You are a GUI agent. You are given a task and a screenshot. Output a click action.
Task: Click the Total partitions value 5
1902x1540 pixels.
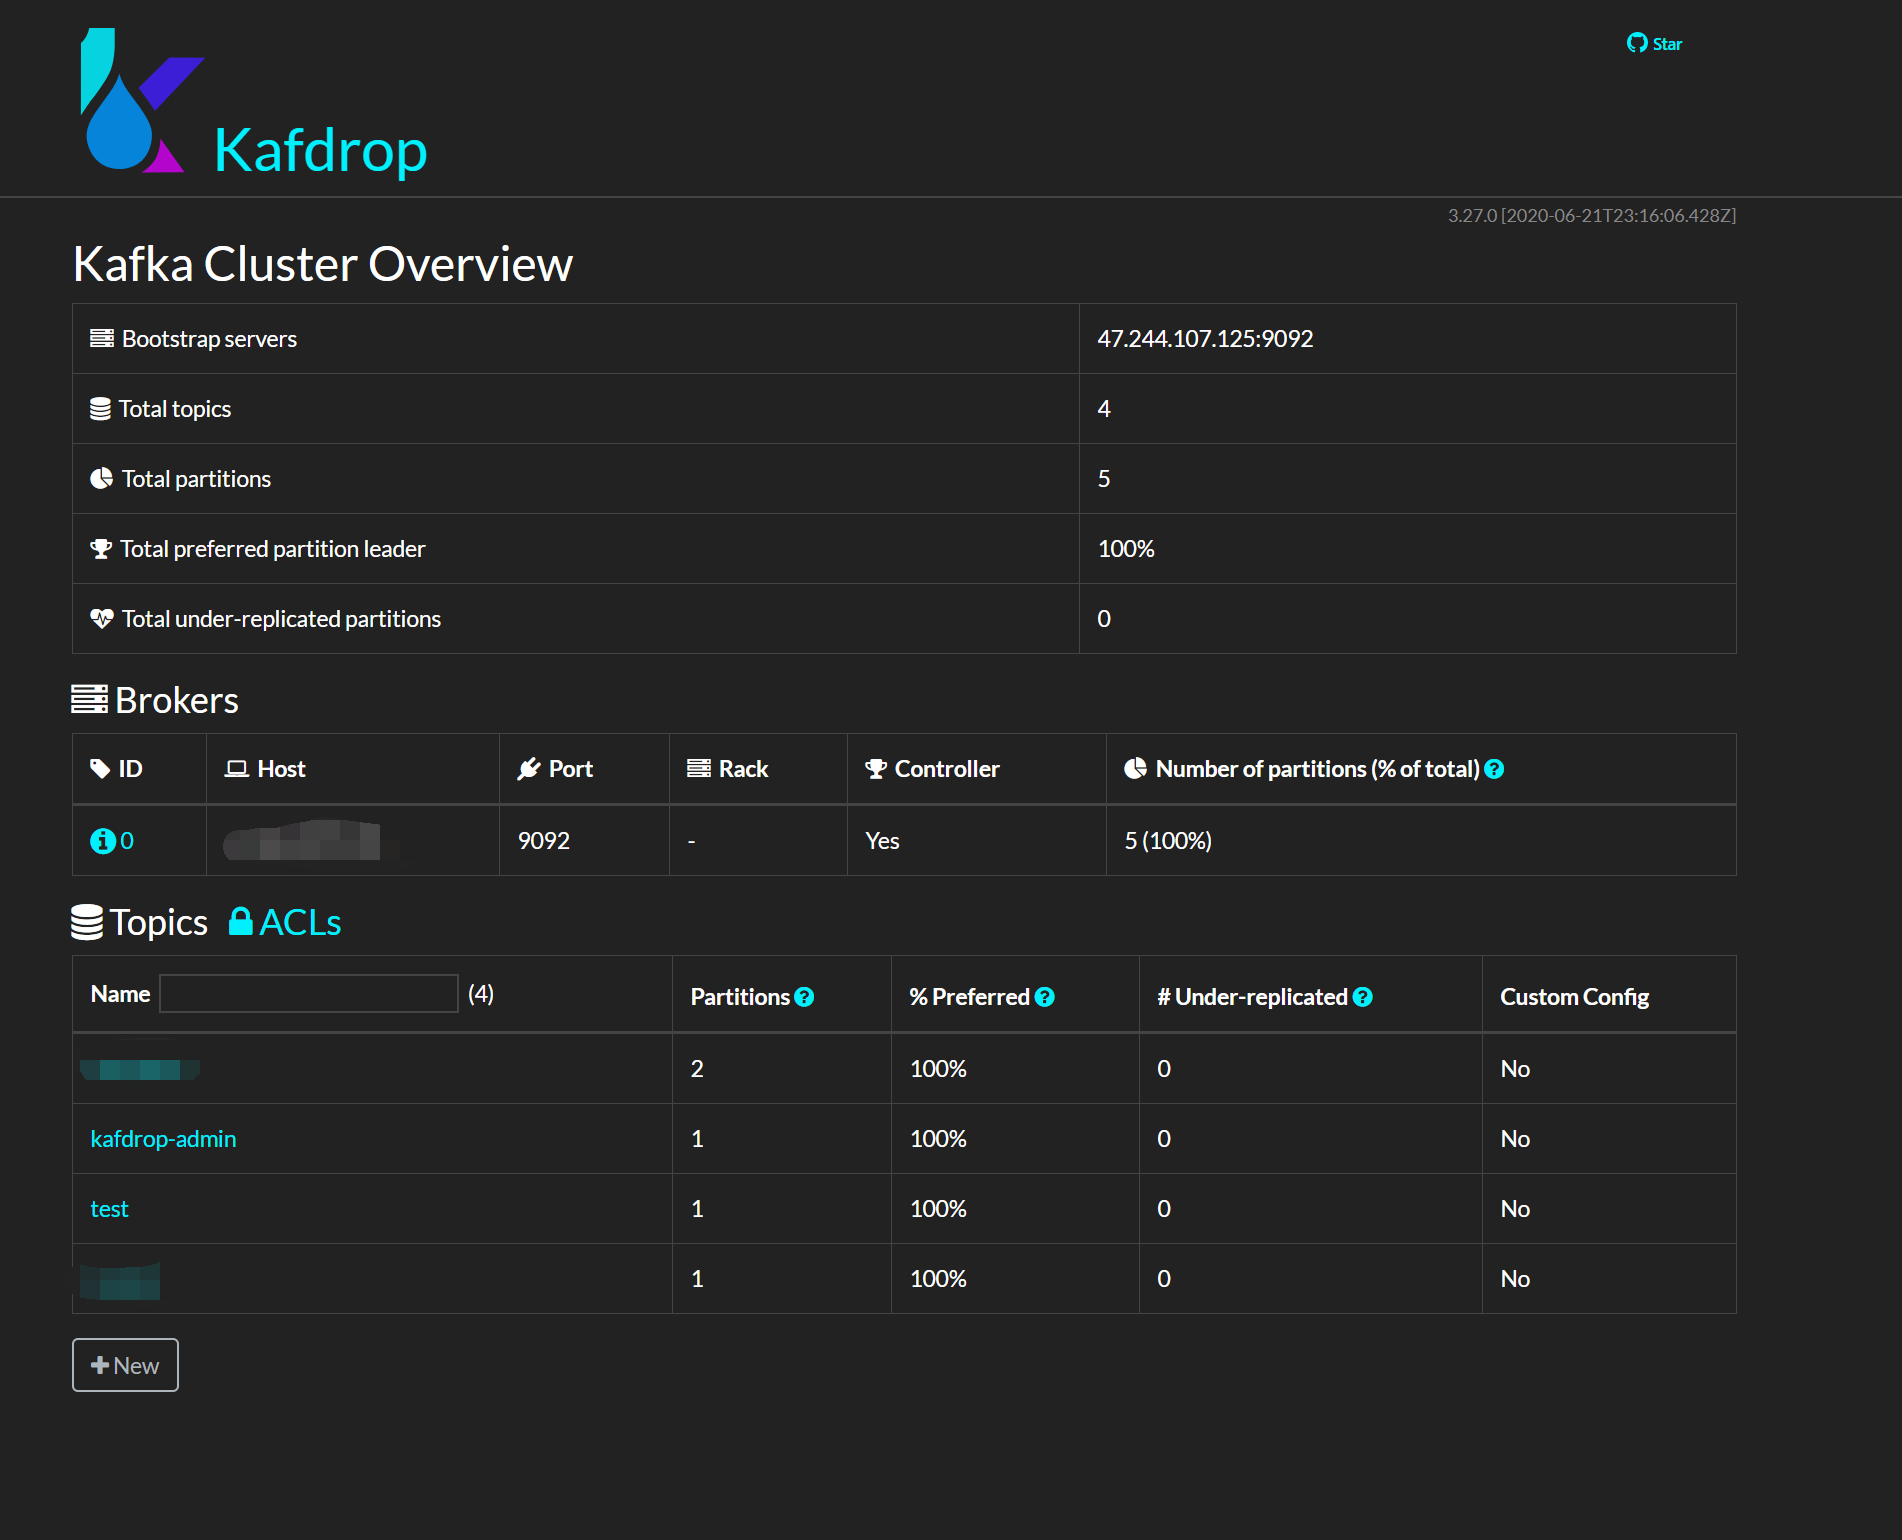(x=1104, y=479)
